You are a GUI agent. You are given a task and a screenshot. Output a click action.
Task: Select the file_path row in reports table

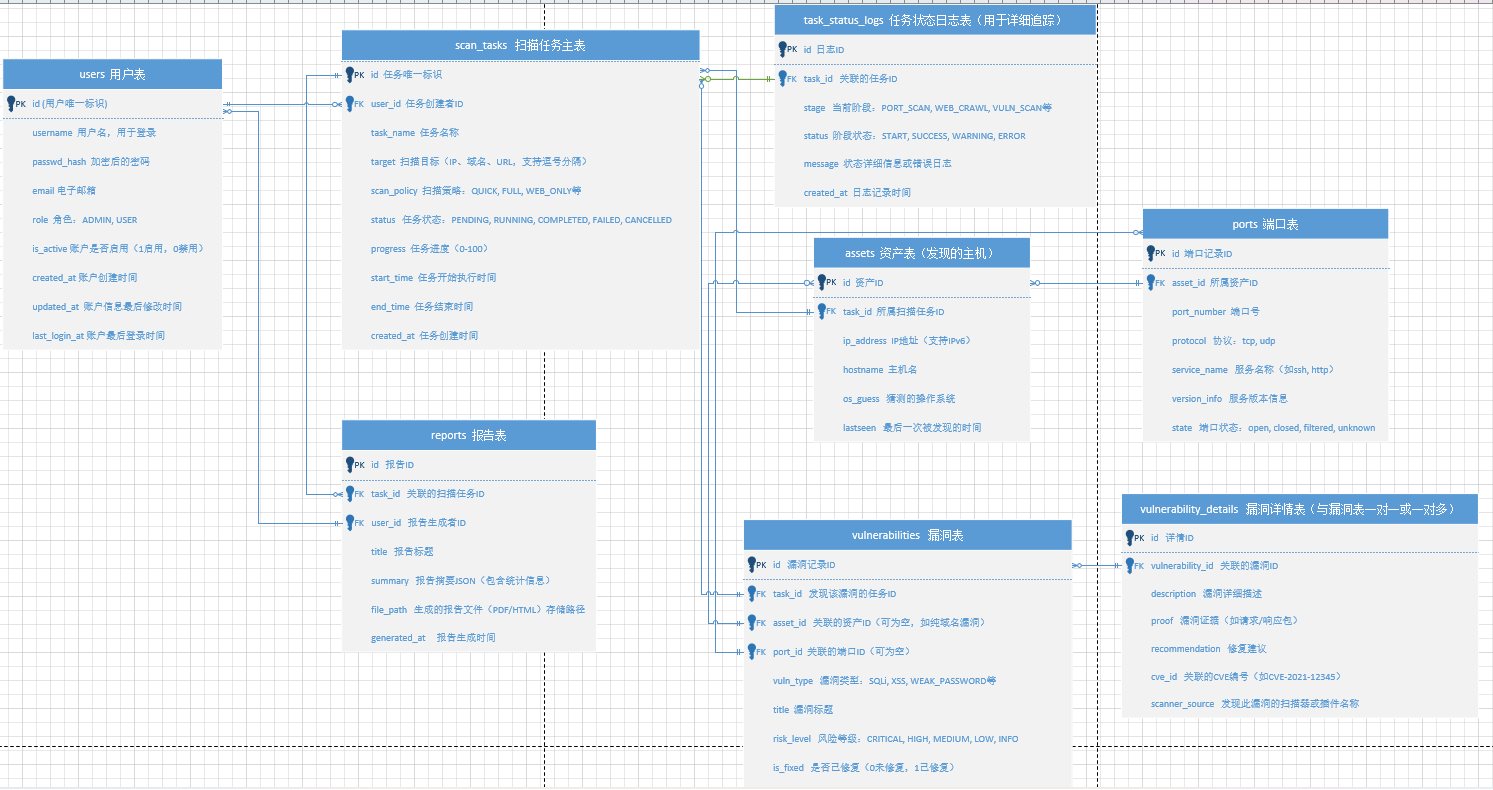468,609
